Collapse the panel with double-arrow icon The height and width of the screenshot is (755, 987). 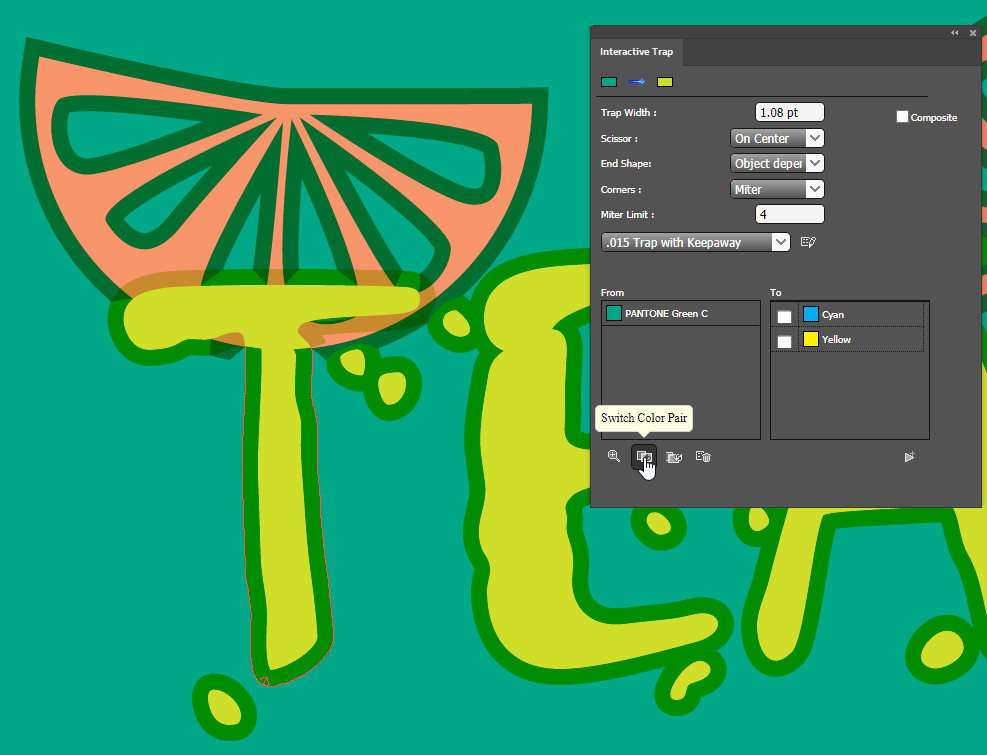click(955, 33)
